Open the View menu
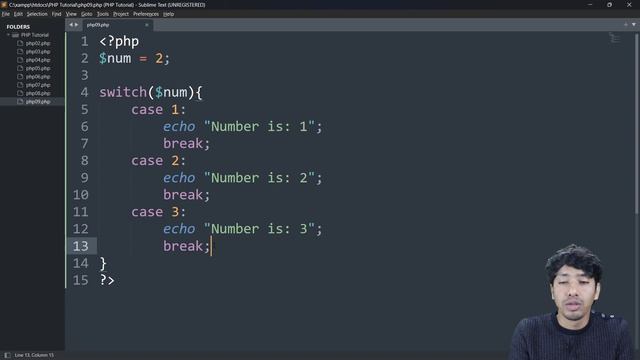This screenshot has width=640, height=360. pos(71,14)
